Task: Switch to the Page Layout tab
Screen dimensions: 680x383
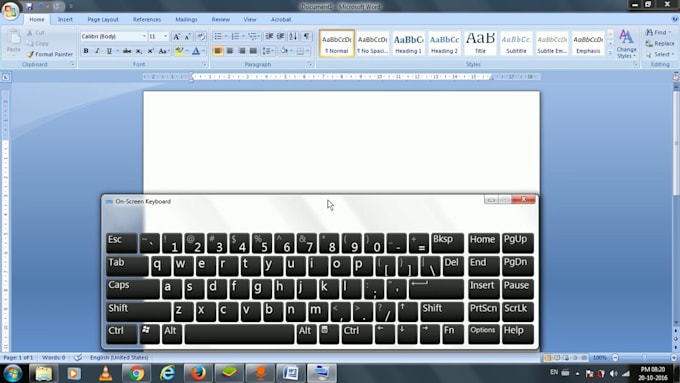Action: click(x=103, y=20)
